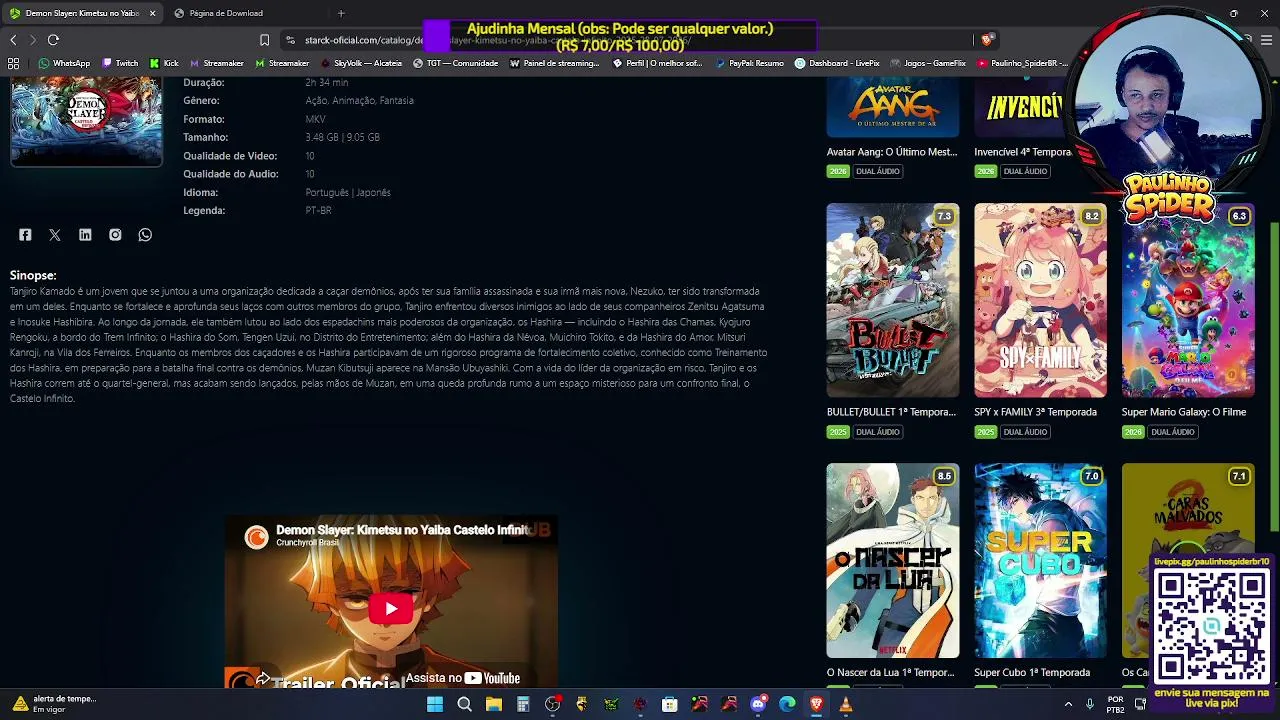Open Calculator from the taskbar
This screenshot has width=1280, height=720.
point(522,704)
